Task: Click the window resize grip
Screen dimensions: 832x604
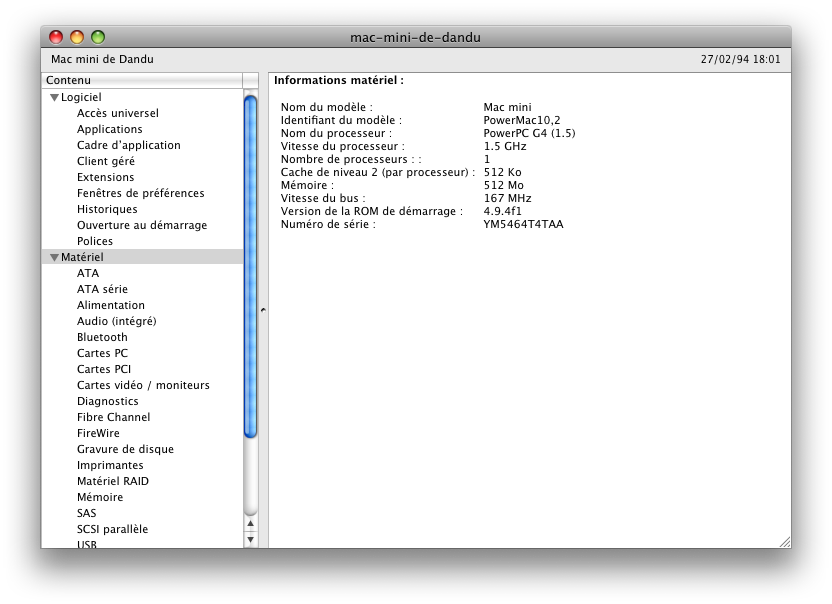Action: 785,542
